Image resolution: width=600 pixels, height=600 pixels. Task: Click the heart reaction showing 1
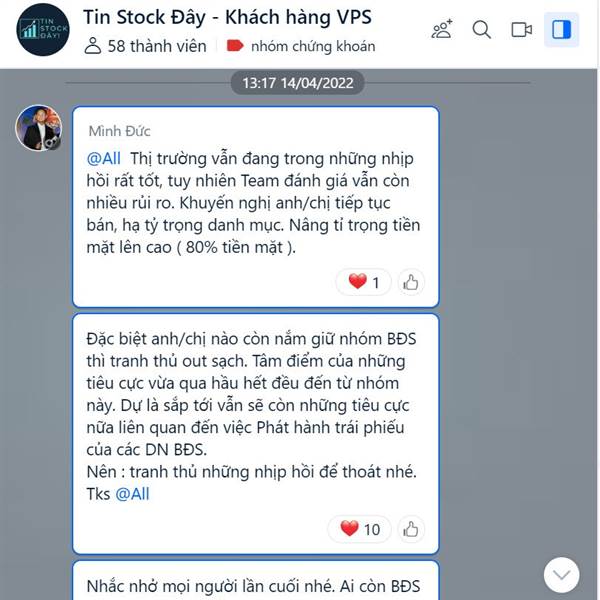pos(363,282)
